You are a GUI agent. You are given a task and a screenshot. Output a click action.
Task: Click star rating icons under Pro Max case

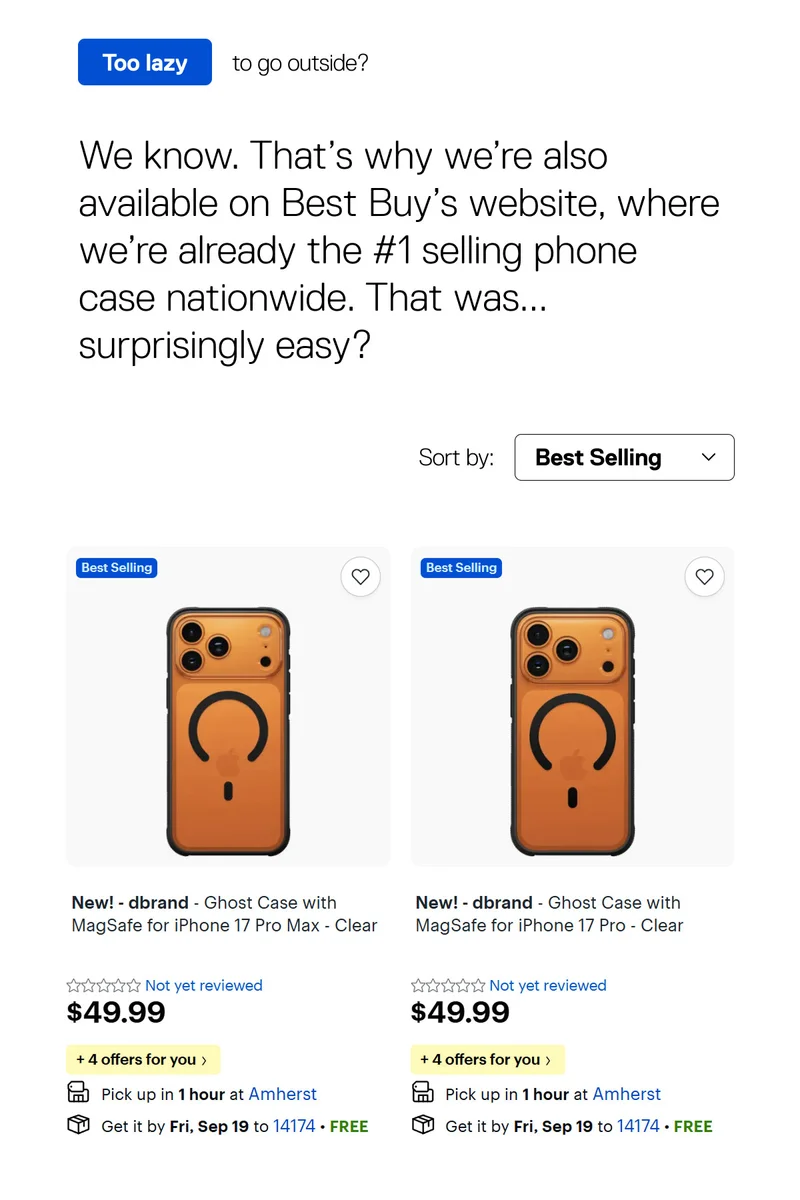tap(104, 985)
